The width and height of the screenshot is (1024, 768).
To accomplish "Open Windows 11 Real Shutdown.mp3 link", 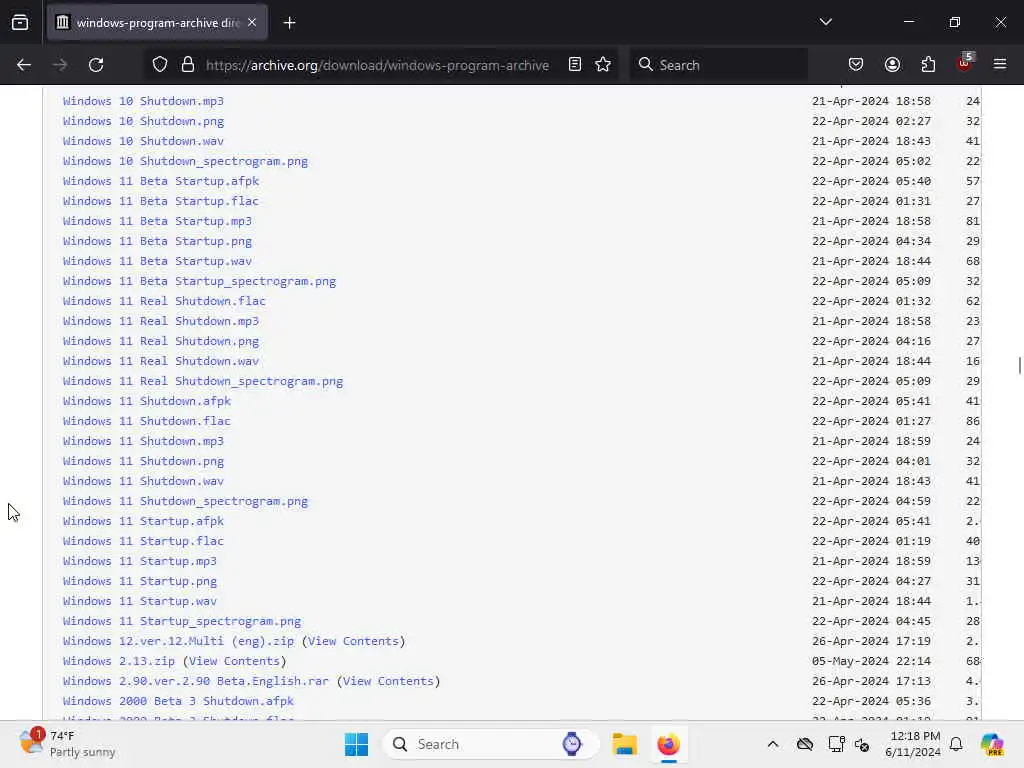I will [161, 321].
